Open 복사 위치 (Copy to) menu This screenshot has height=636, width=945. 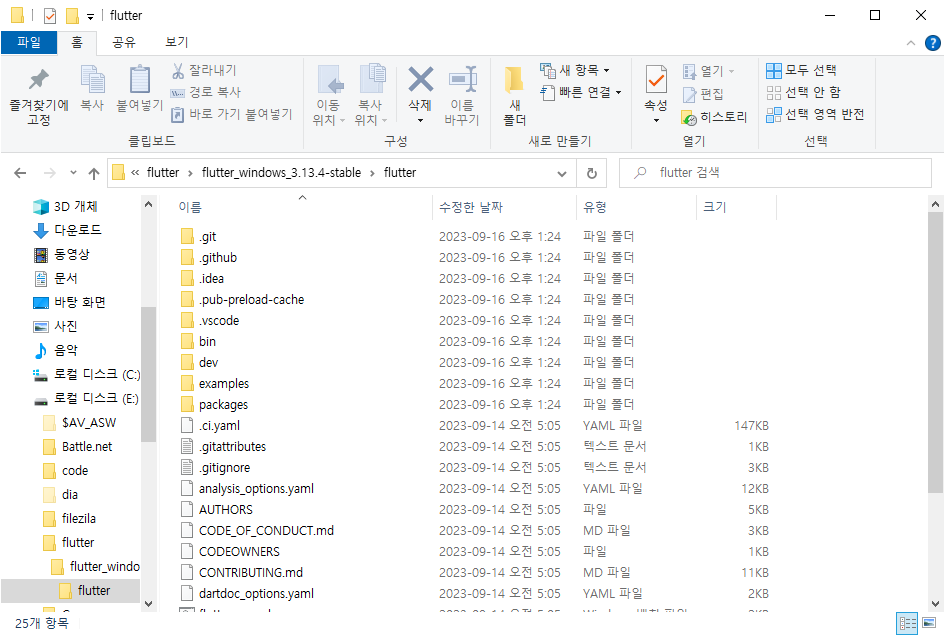tap(371, 95)
